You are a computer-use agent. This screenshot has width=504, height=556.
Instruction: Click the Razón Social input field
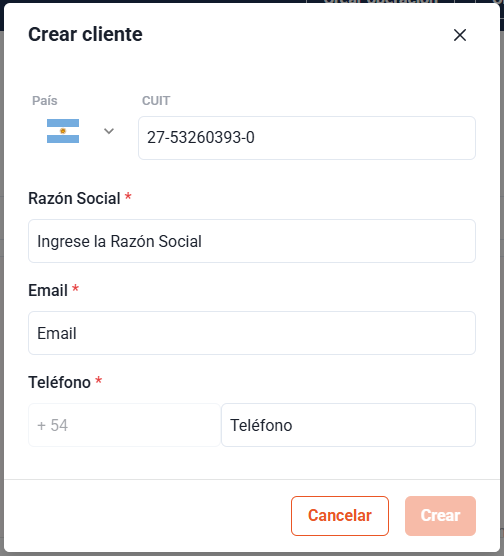(252, 241)
